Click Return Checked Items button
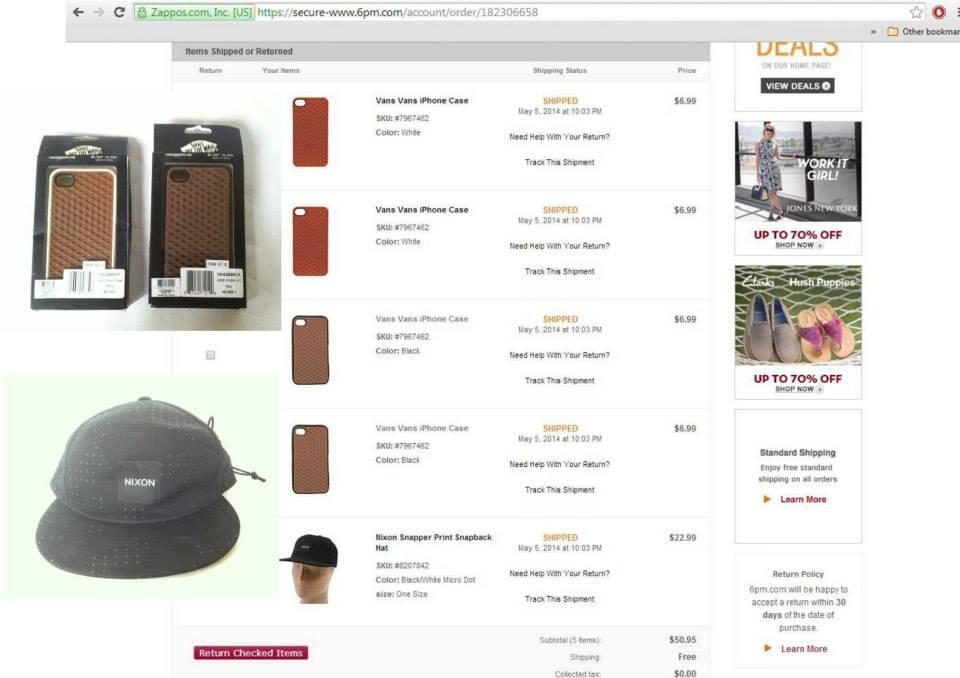 tap(250, 653)
